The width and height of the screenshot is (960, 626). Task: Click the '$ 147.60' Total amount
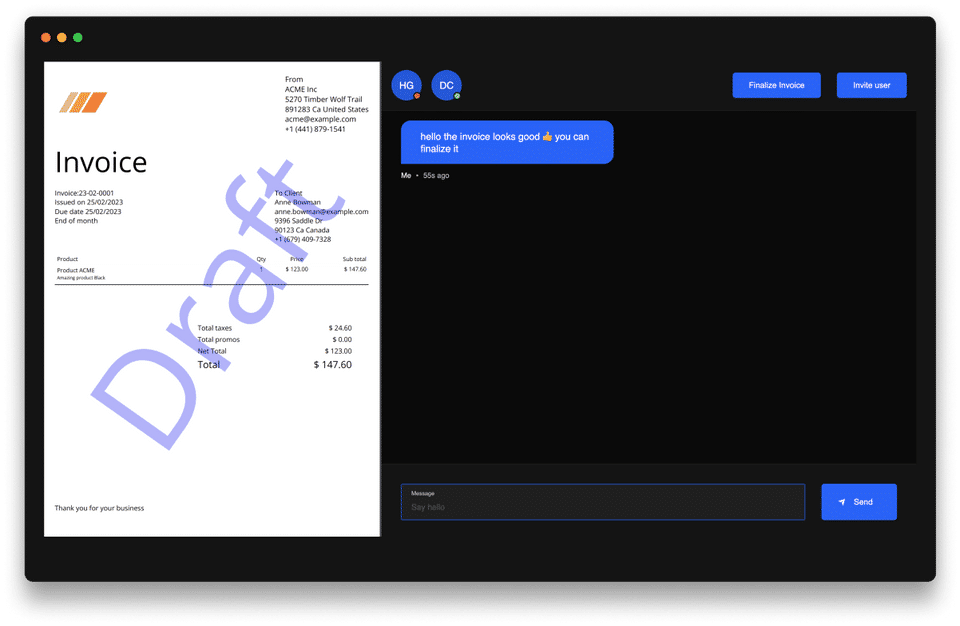point(332,364)
